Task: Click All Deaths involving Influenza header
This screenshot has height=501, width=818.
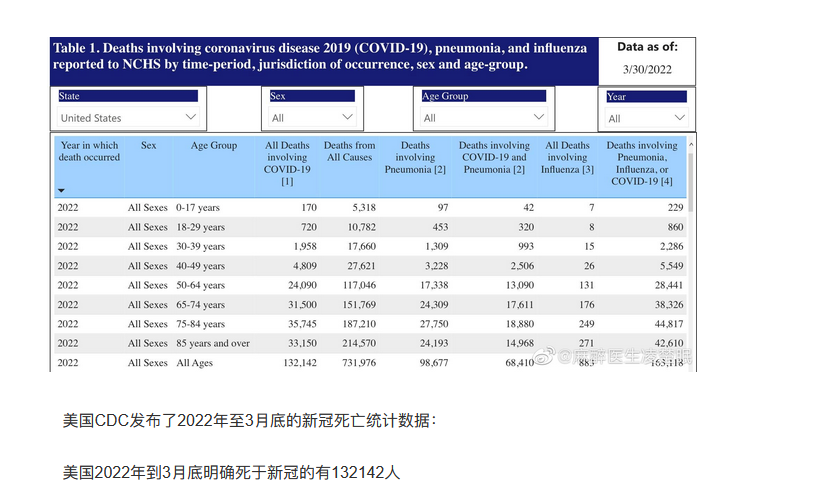Action: (568, 157)
